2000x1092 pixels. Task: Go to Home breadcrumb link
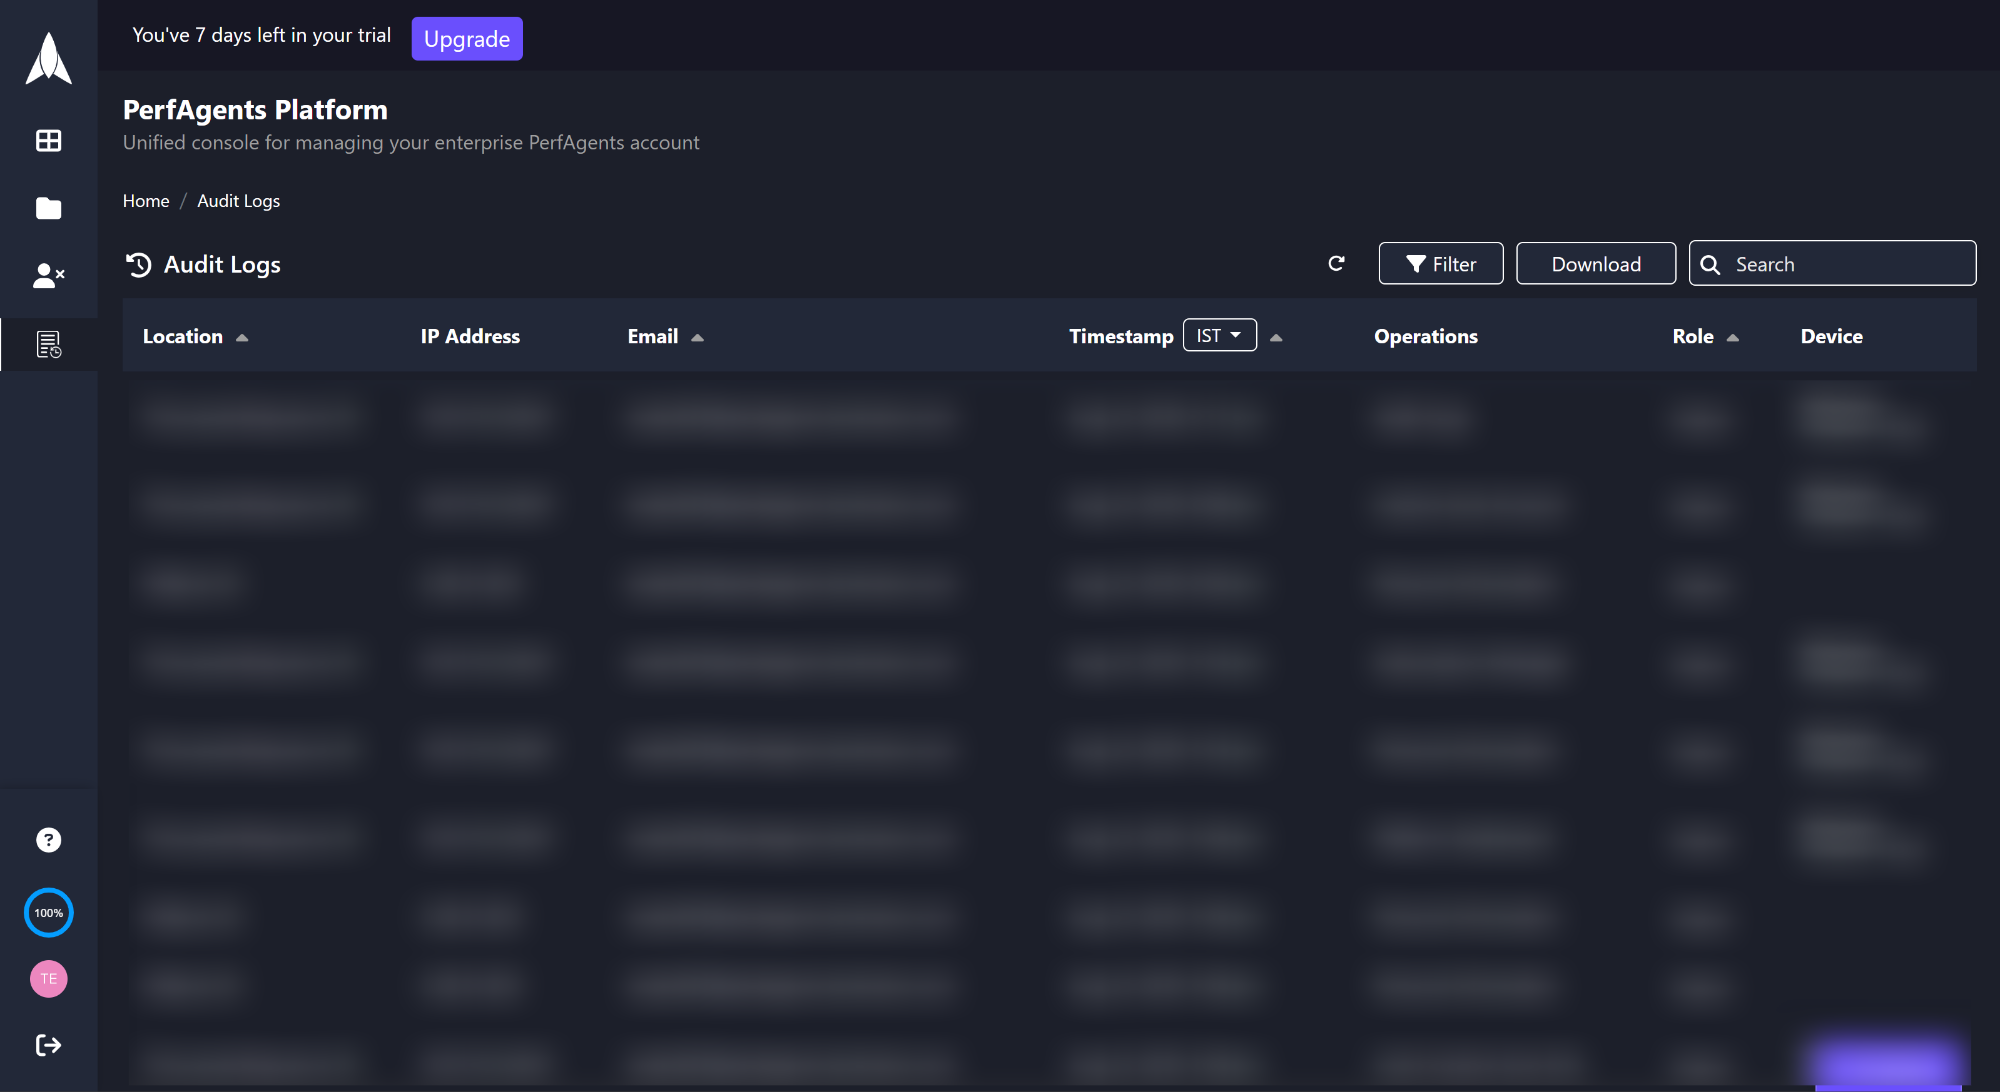click(x=146, y=201)
